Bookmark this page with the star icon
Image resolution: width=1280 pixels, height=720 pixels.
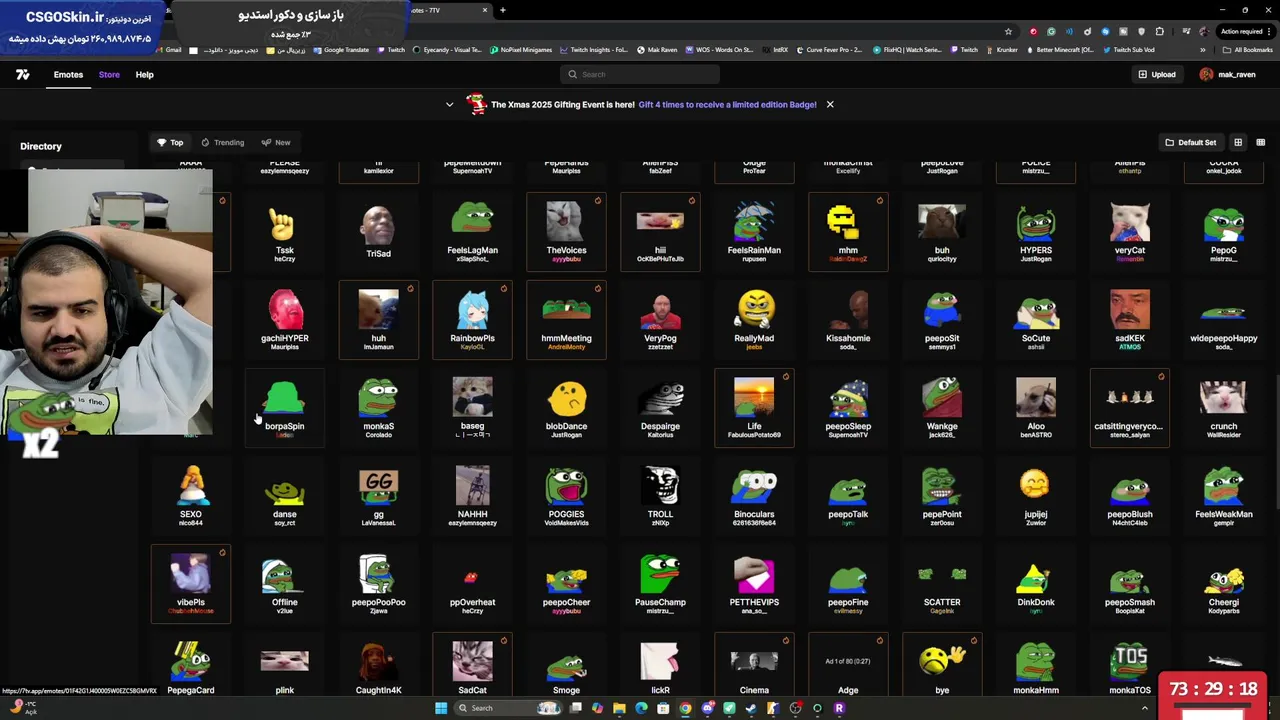[1008, 31]
